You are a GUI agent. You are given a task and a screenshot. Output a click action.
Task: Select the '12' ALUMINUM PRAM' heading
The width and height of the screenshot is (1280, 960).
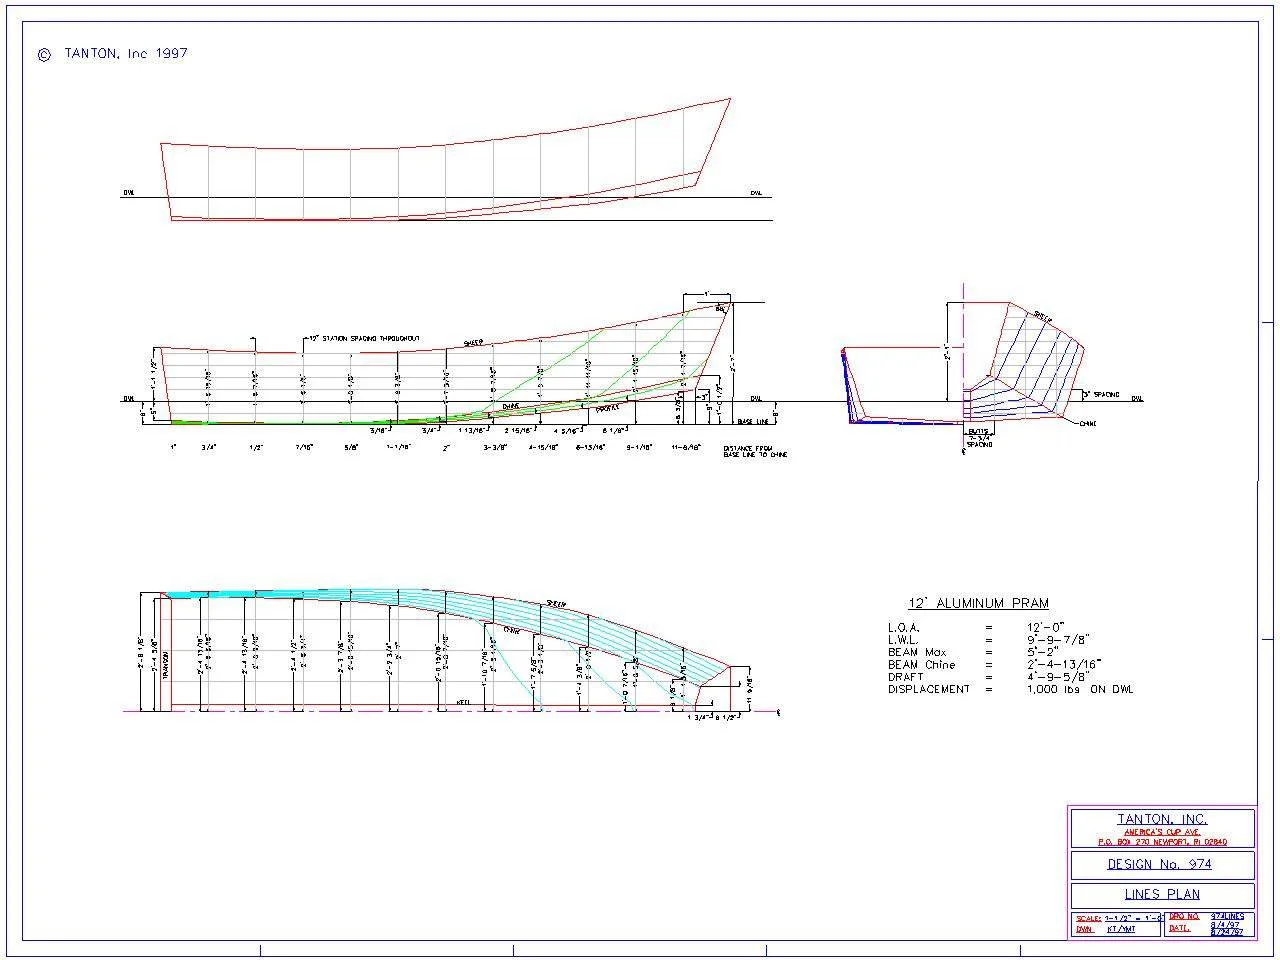[978, 603]
